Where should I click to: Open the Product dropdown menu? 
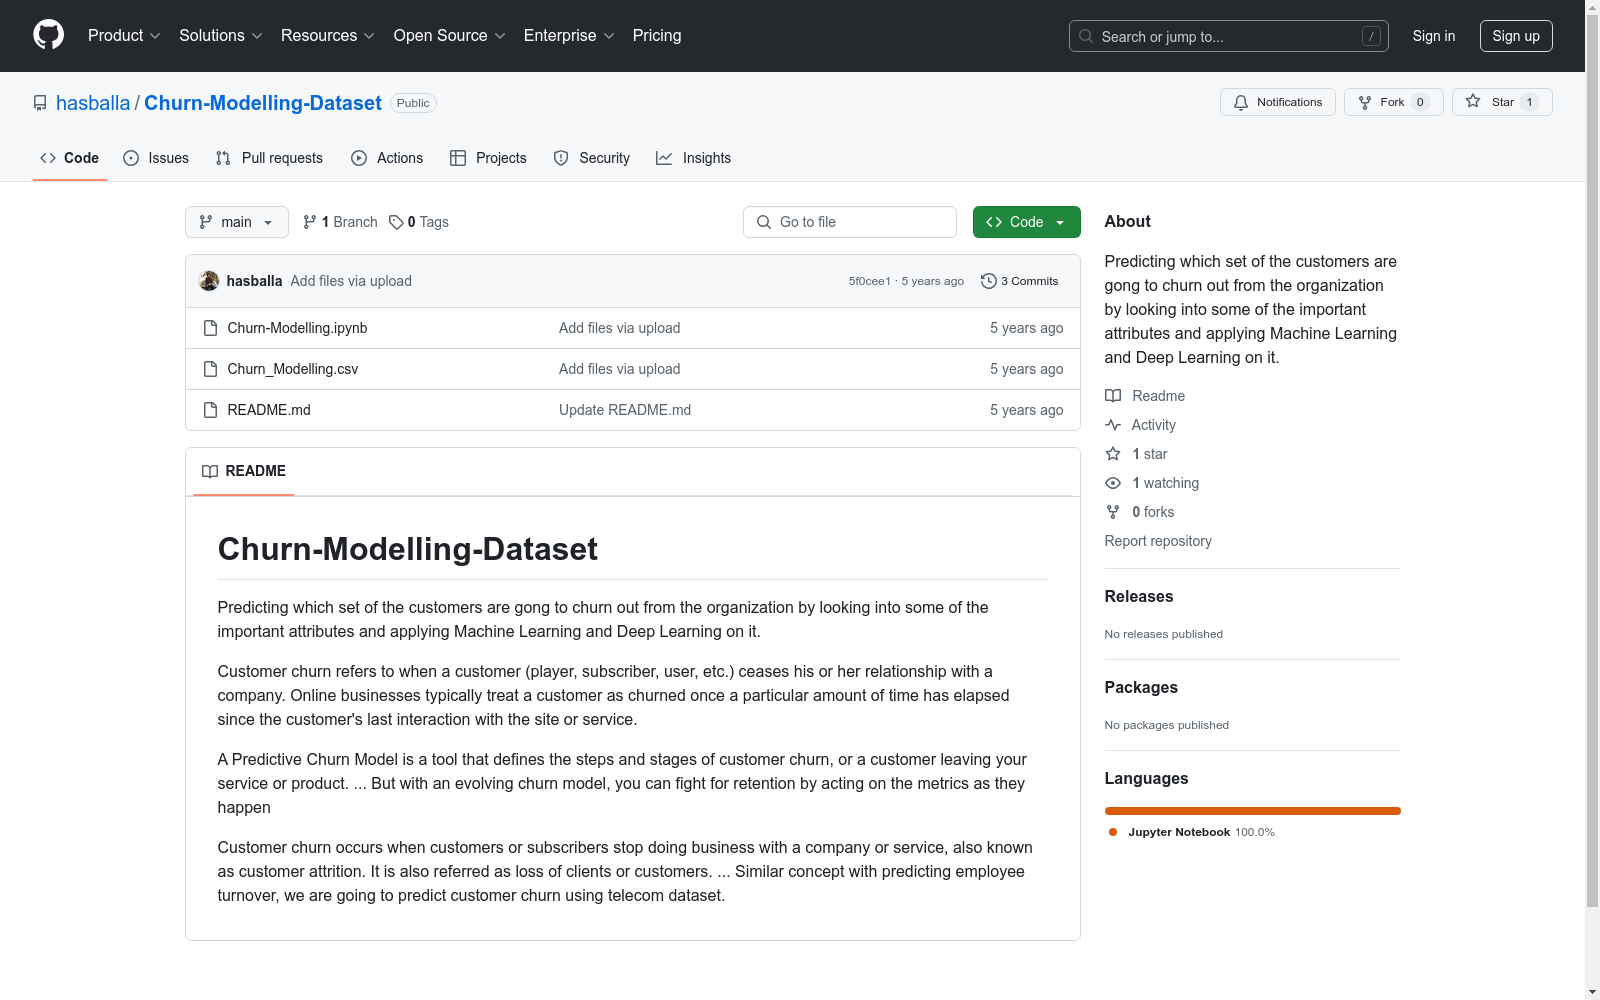pos(124,35)
